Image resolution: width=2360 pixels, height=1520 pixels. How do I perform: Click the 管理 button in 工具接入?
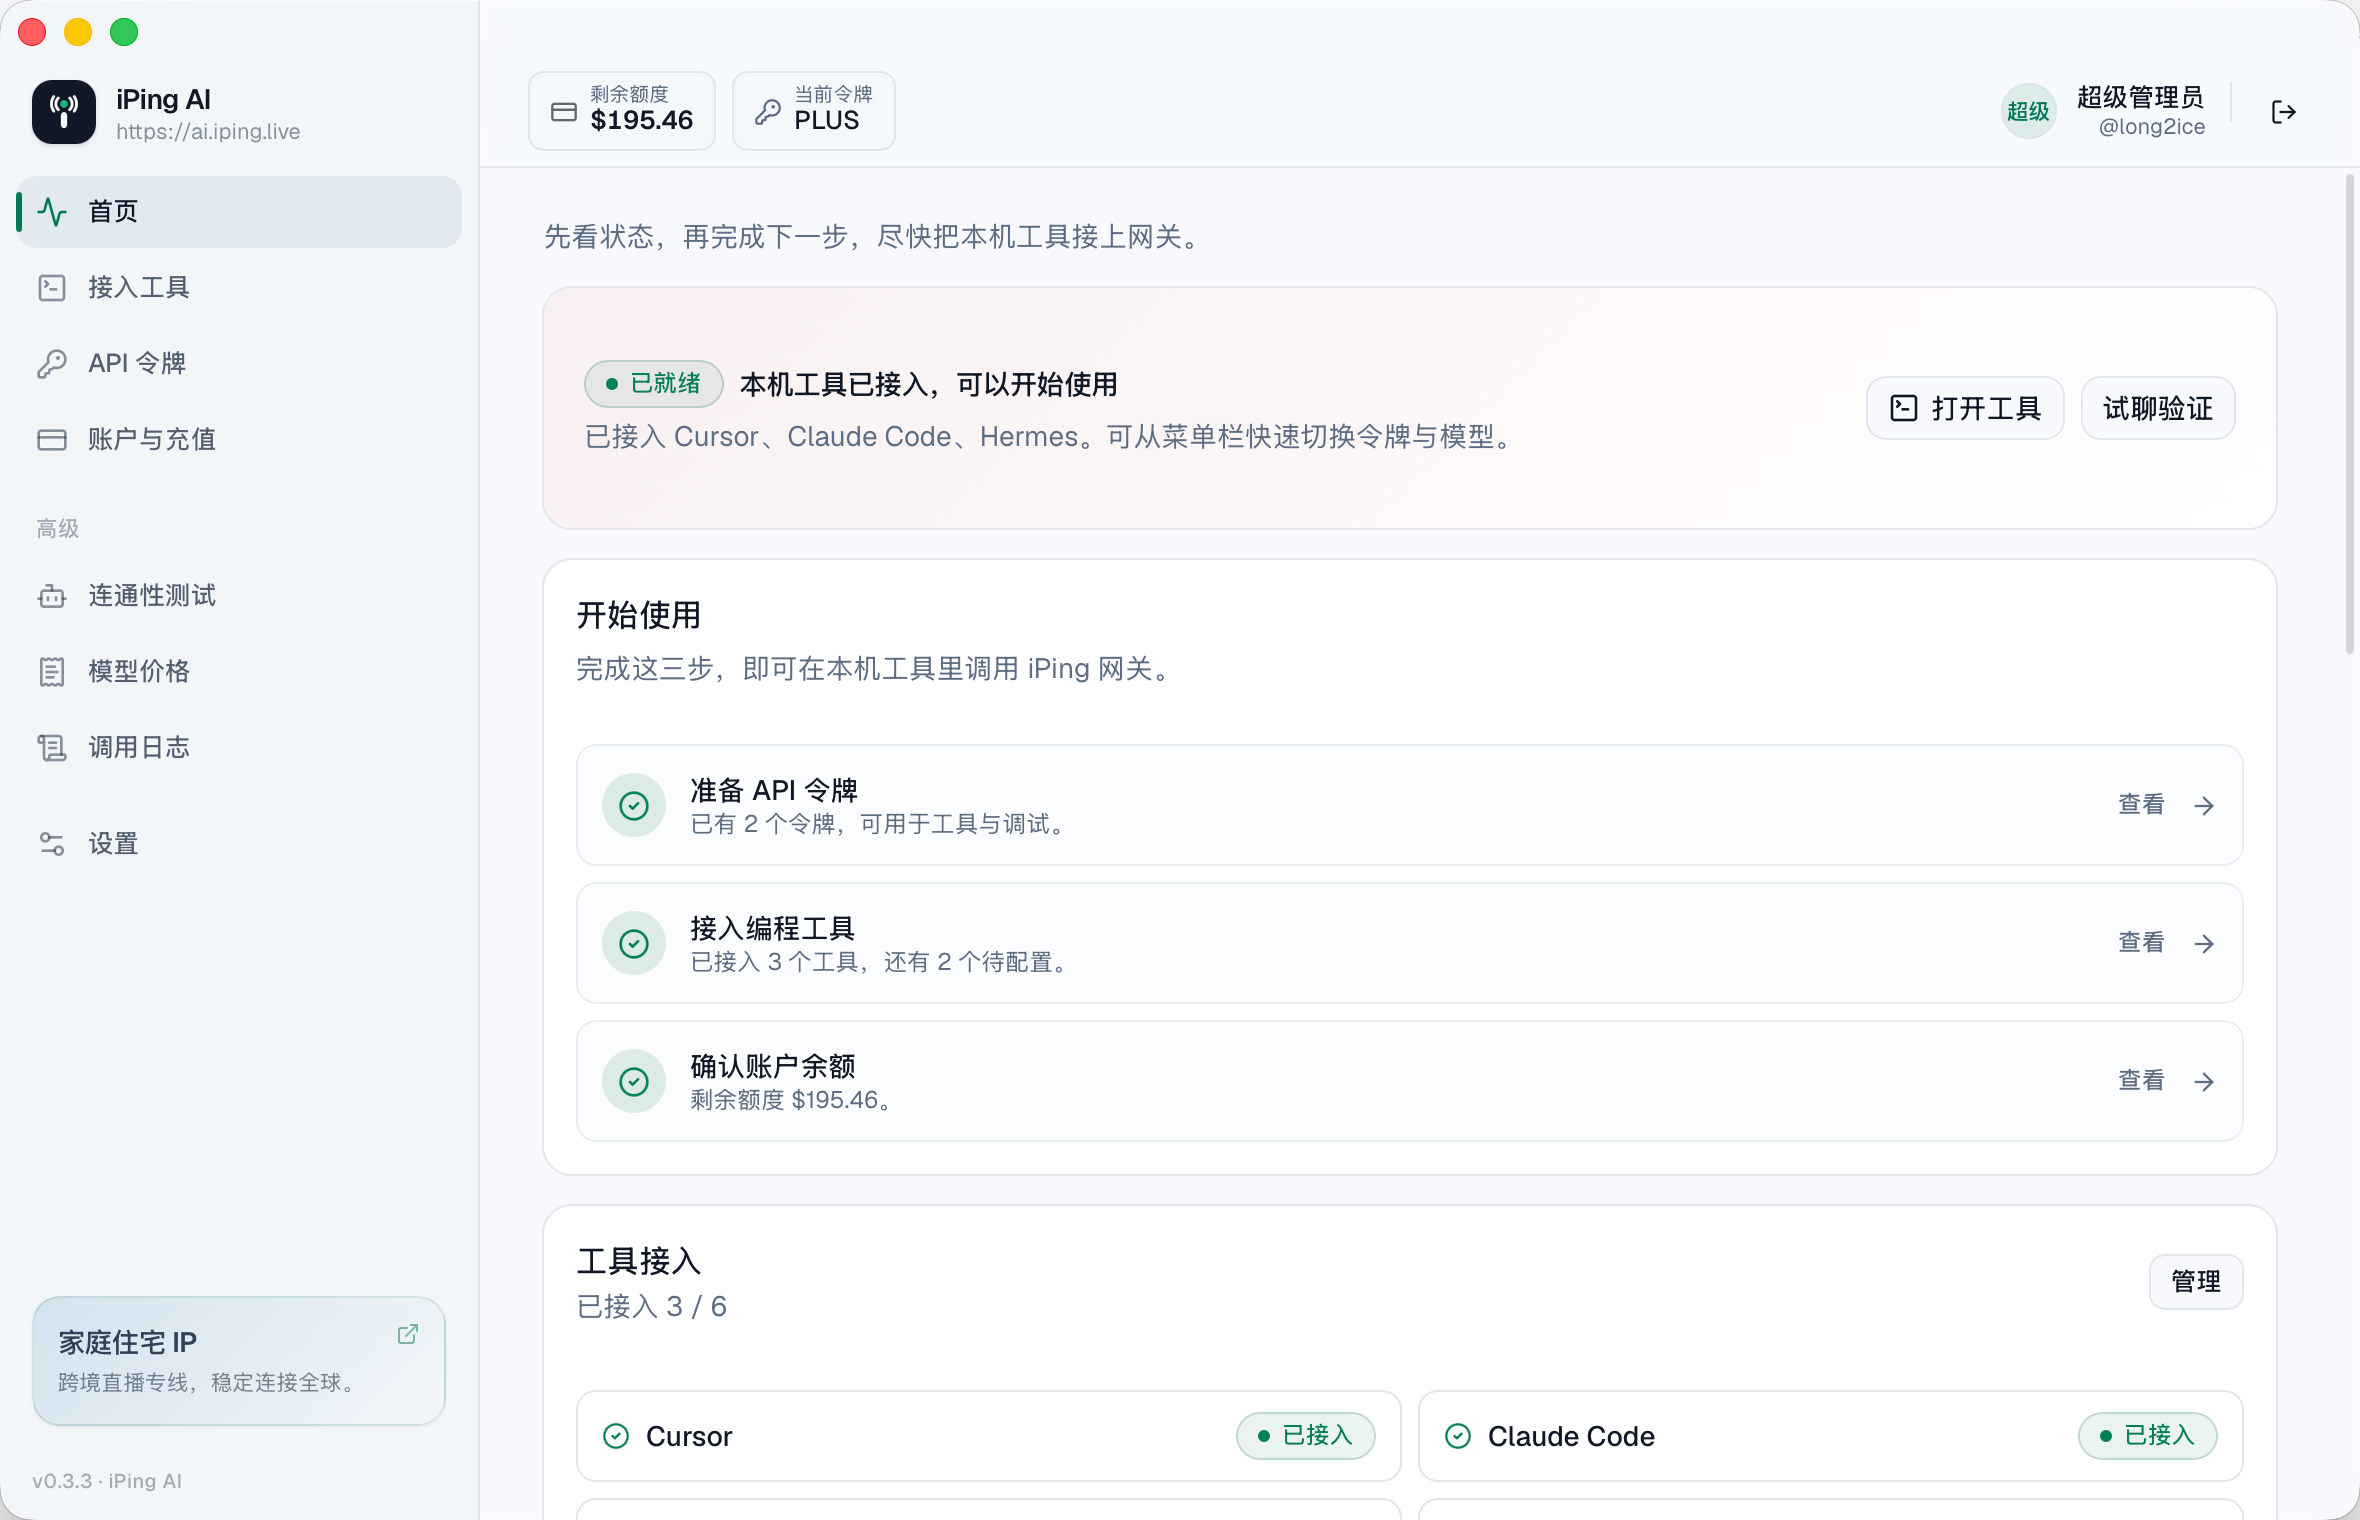[x=2196, y=1282]
